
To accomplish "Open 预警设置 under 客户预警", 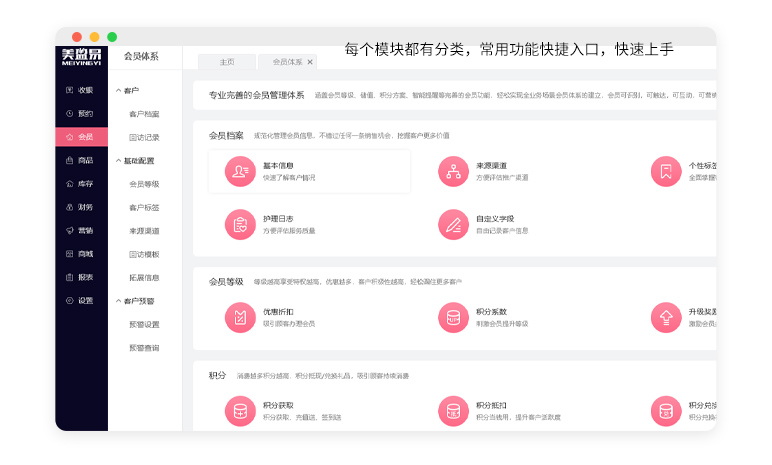I will (144, 325).
